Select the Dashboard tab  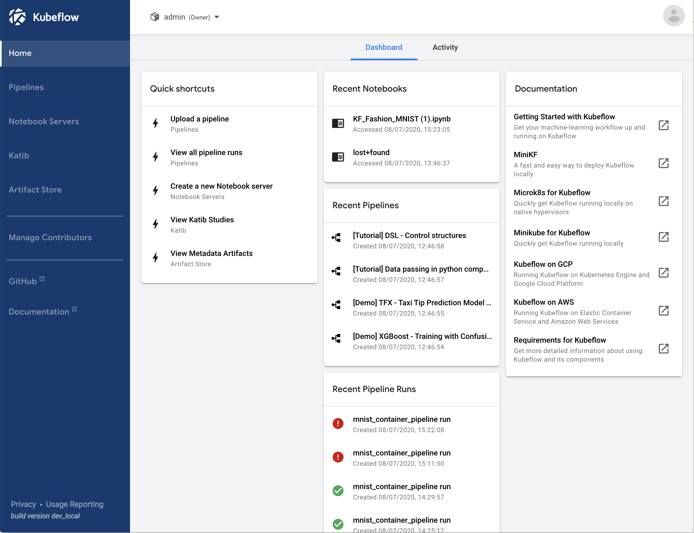383,47
